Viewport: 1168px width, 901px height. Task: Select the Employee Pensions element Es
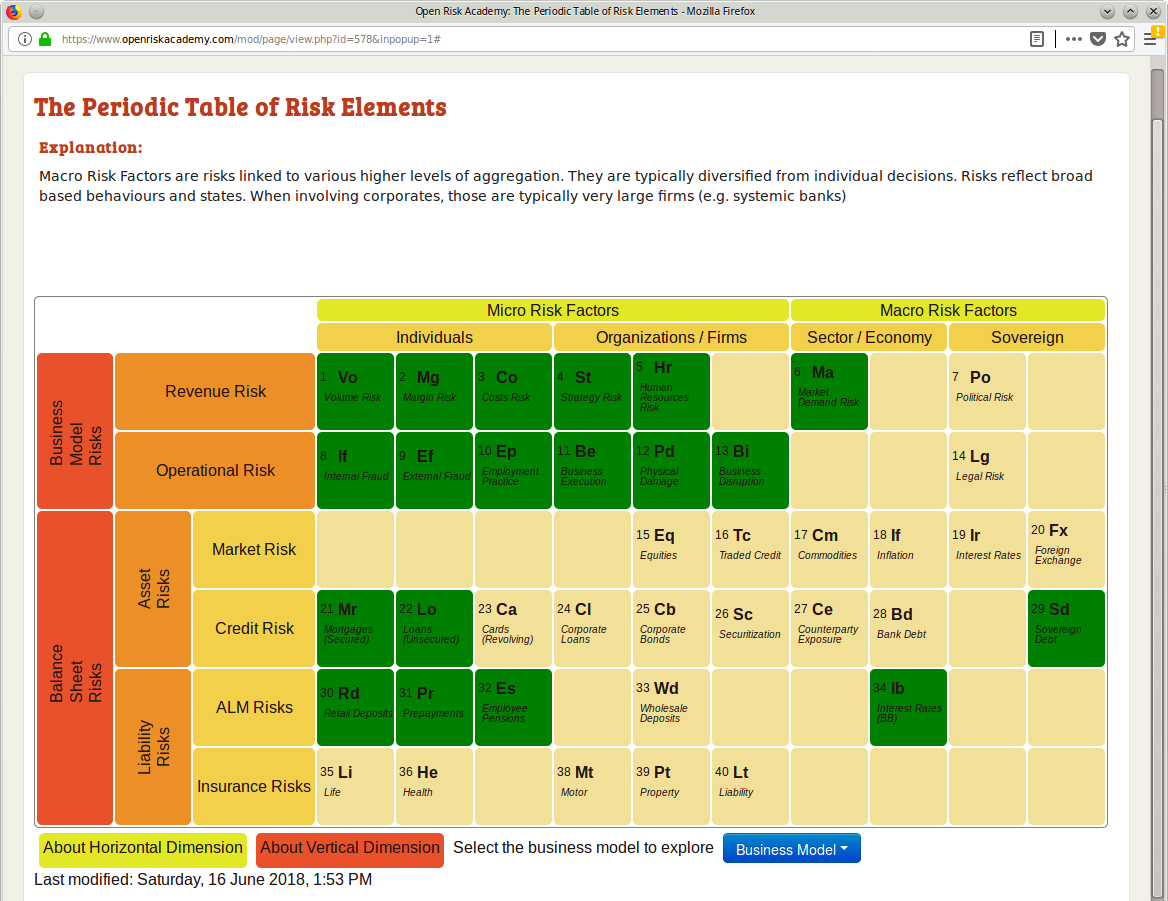pyautogui.click(x=513, y=707)
